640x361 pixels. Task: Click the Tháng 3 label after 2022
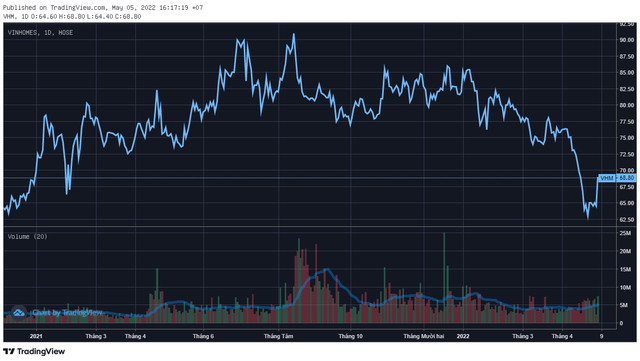(x=523, y=336)
